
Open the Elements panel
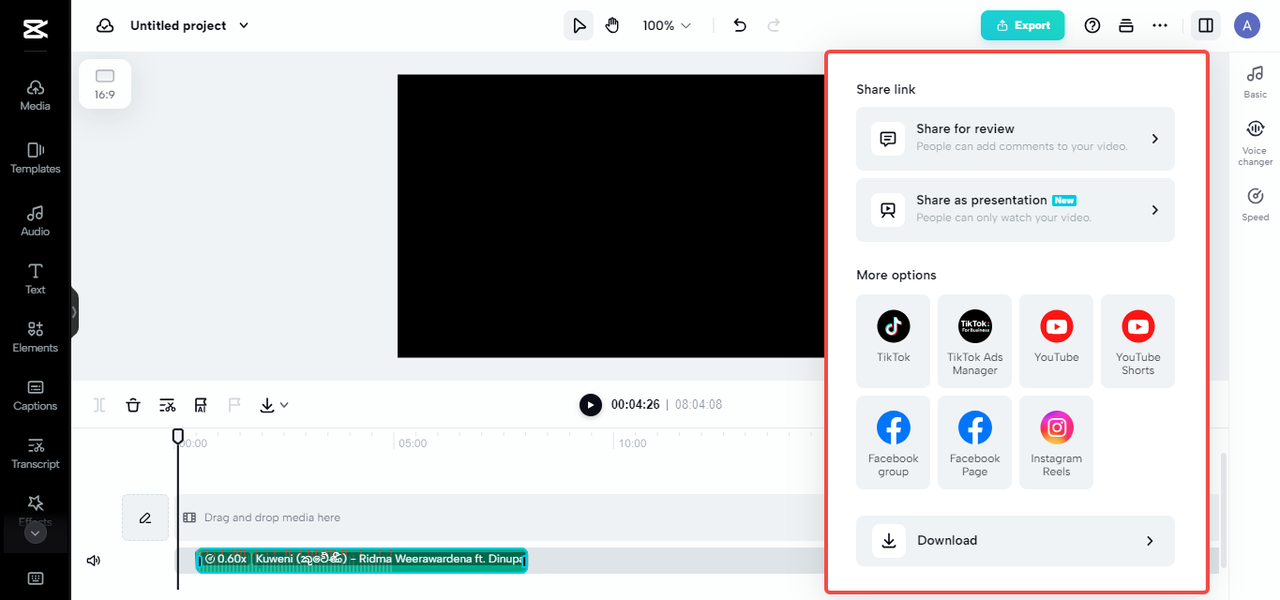tap(35, 337)
